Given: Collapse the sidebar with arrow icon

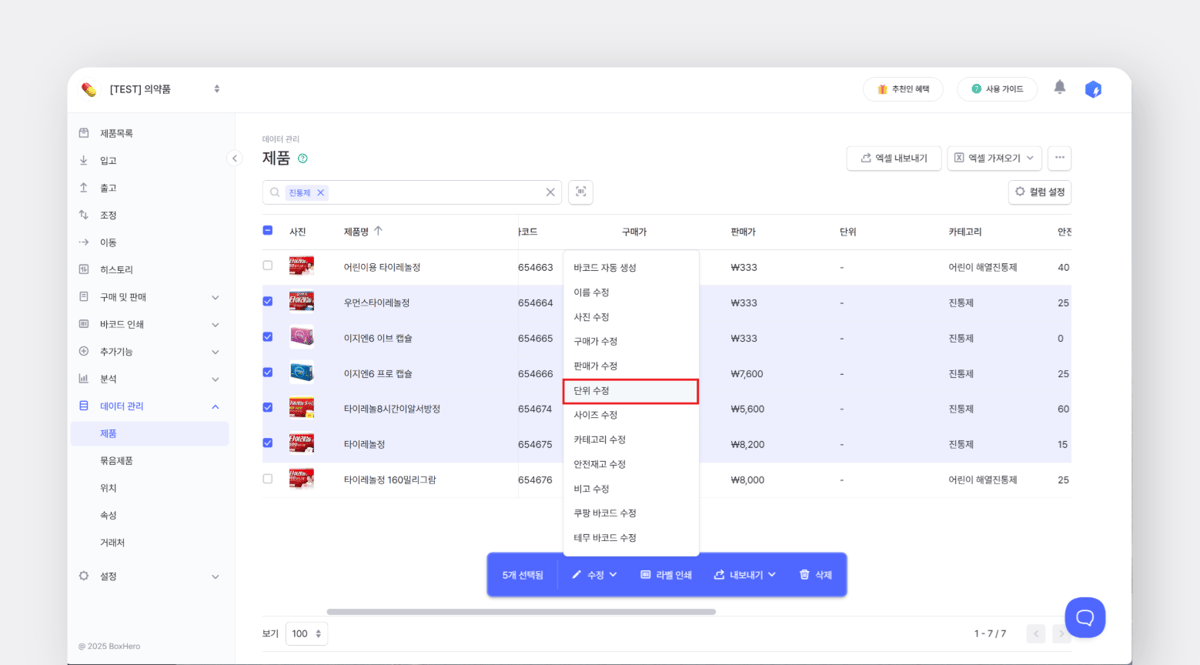Looking at the screenshot, I should [234, 158].
